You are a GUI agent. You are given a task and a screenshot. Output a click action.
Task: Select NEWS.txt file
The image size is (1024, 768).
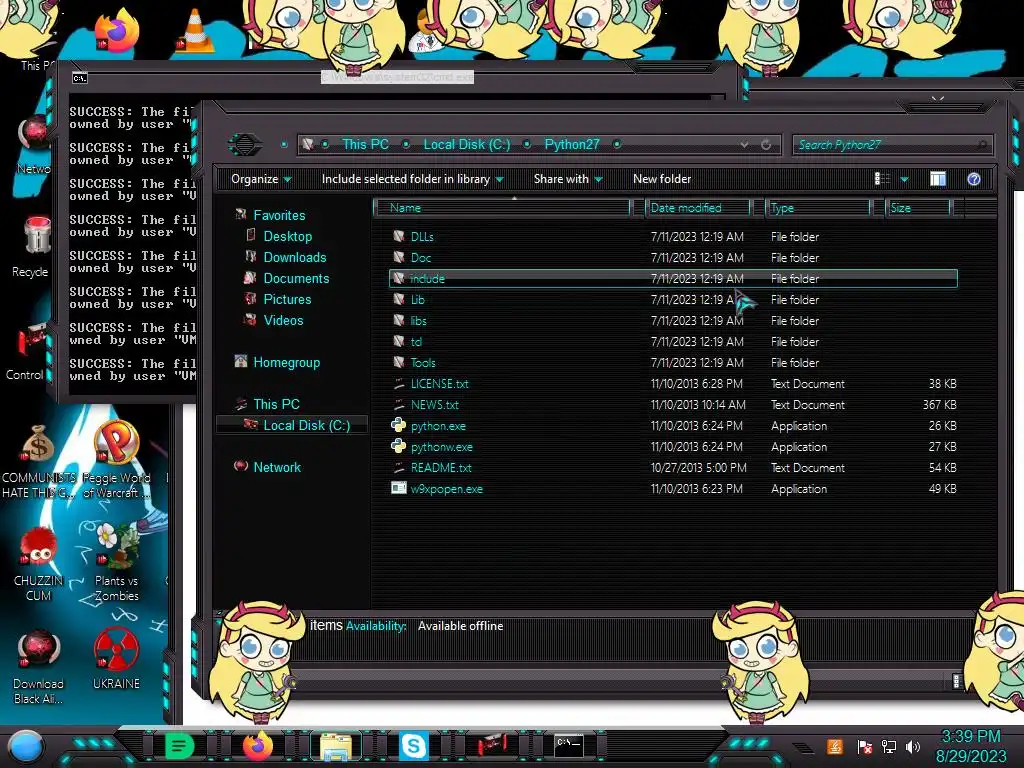(x=434, y=405)
